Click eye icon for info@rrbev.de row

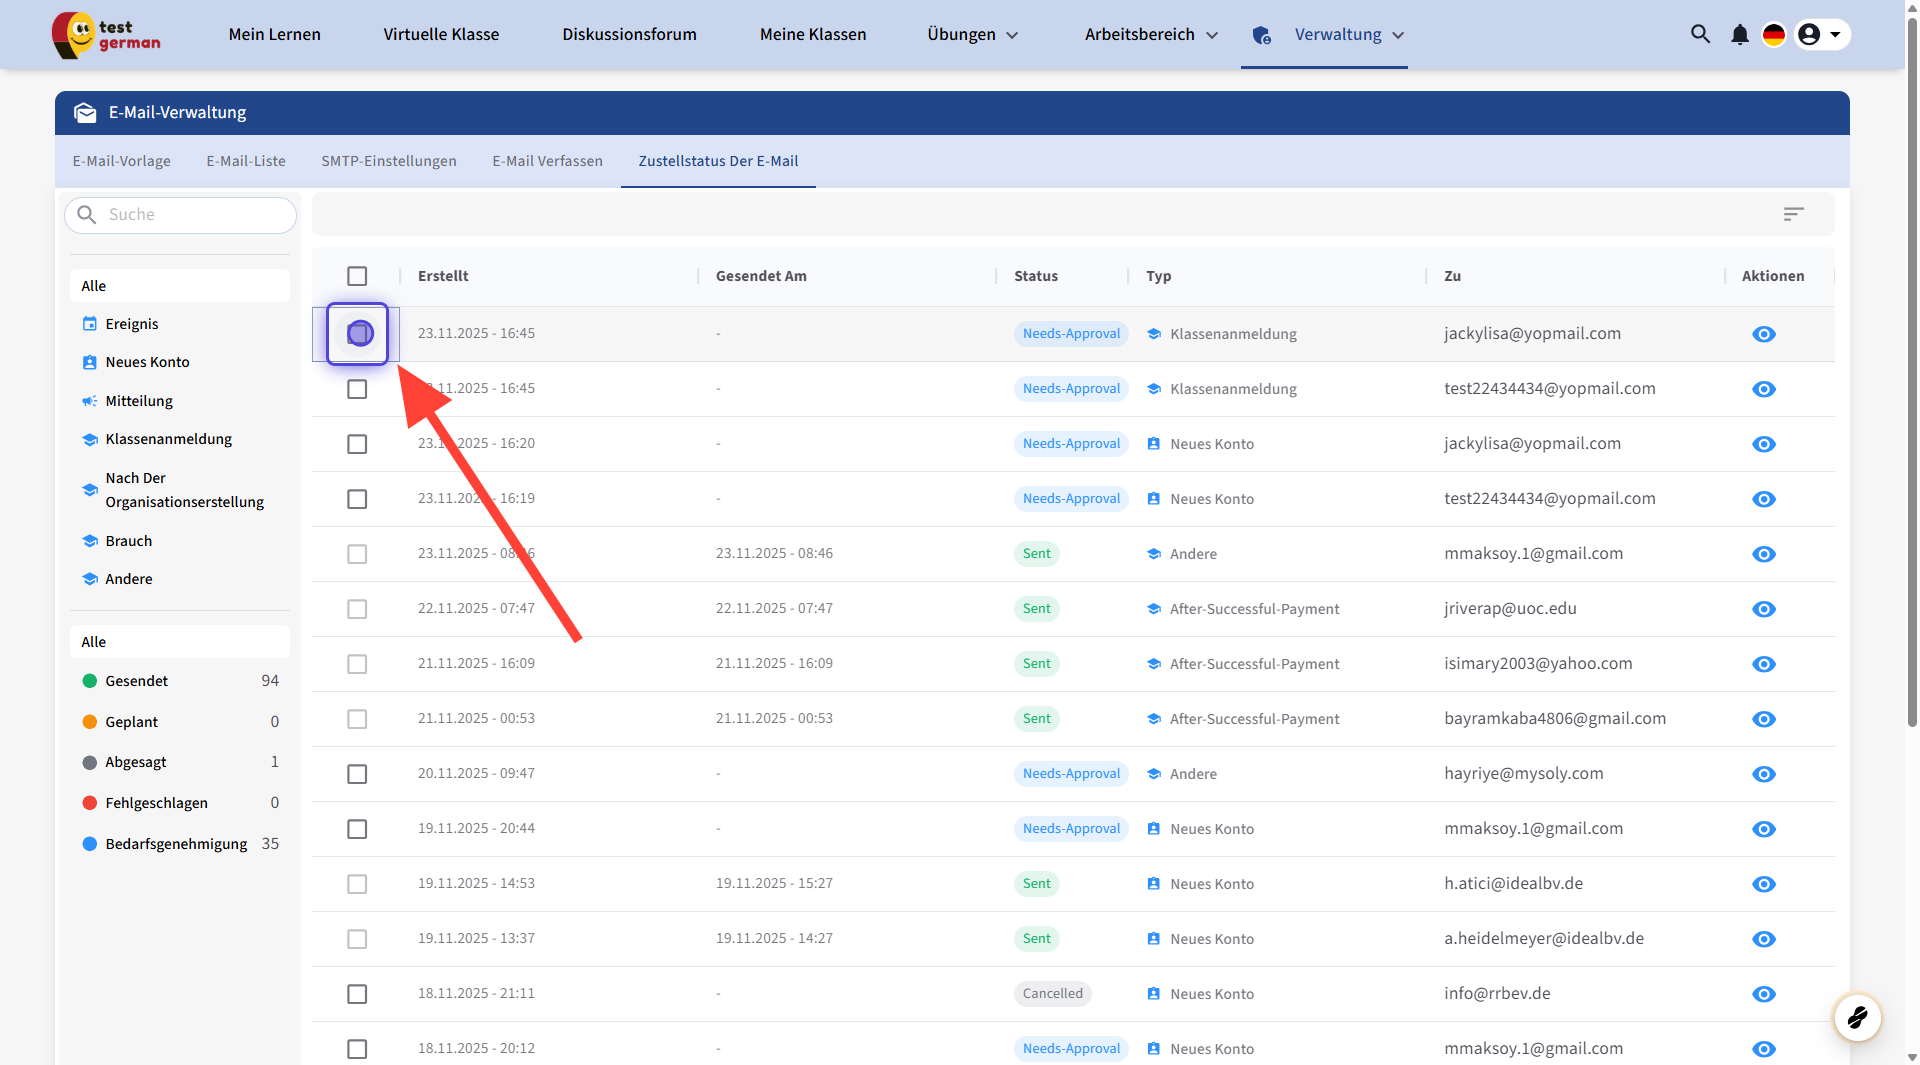(x=1764, y=994)
